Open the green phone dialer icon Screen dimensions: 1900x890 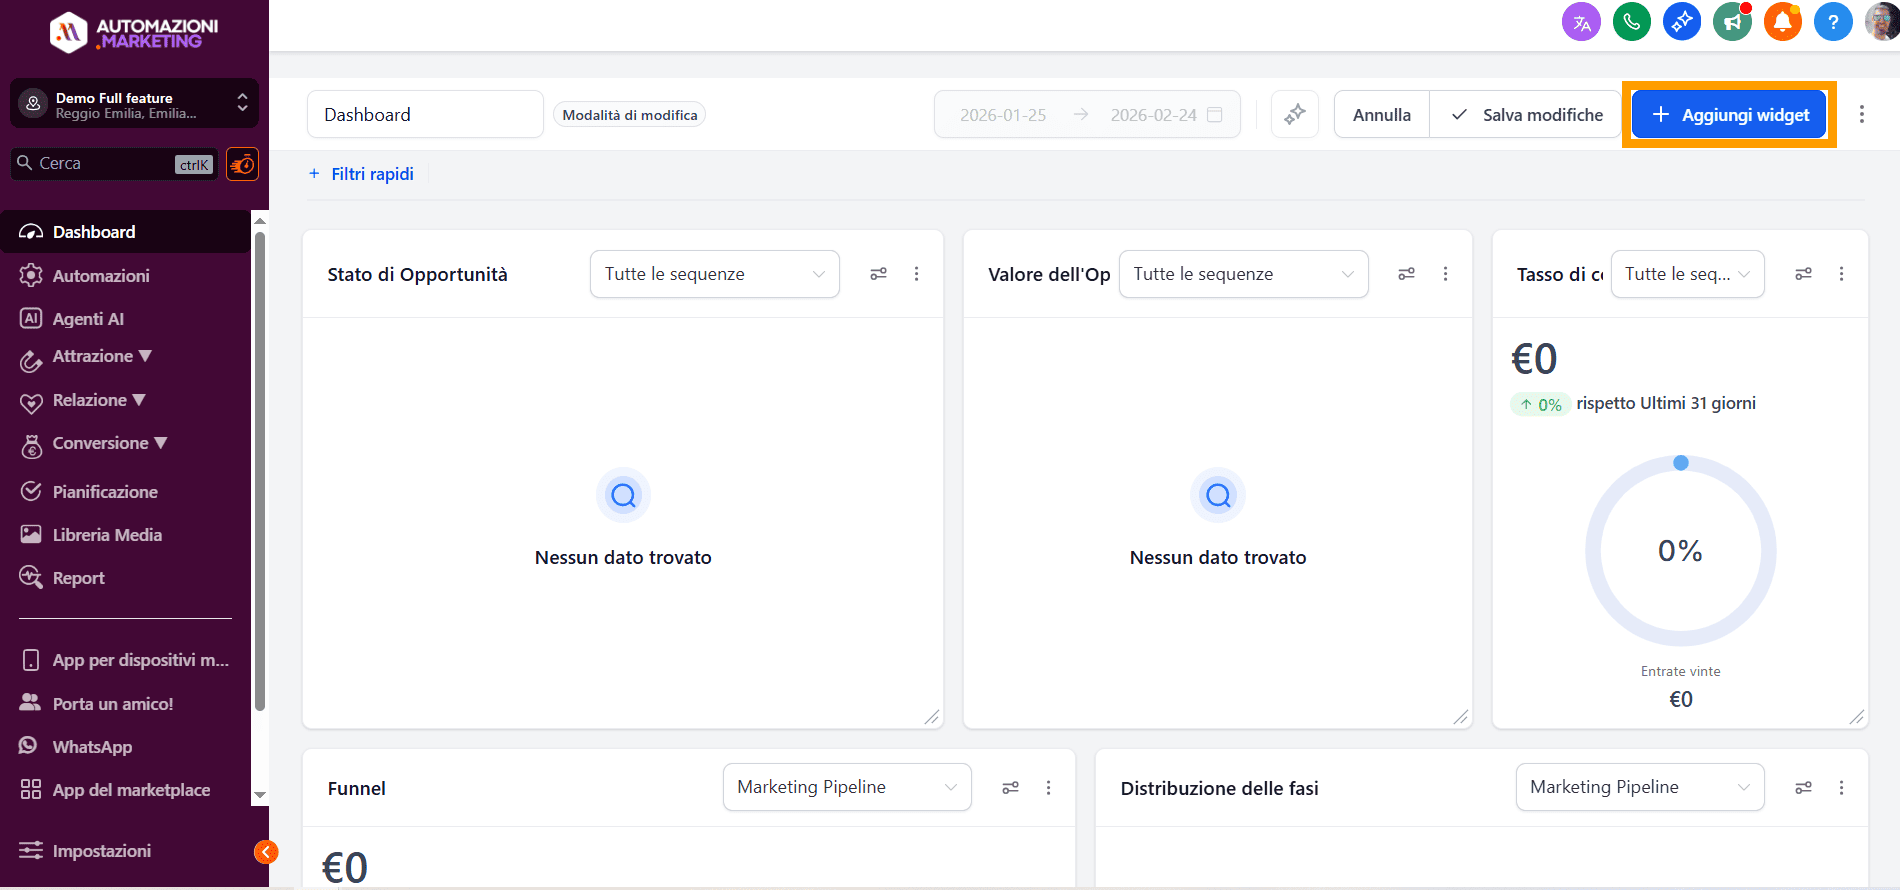pyautogui.click(x=1631, y=22)
